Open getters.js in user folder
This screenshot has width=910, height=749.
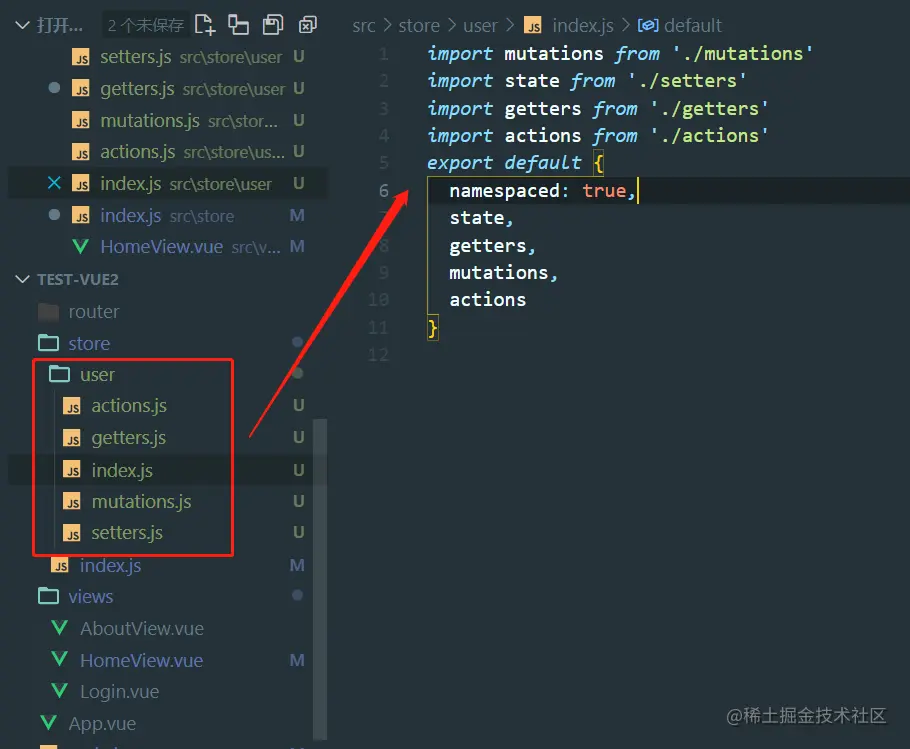pos(128,437)
